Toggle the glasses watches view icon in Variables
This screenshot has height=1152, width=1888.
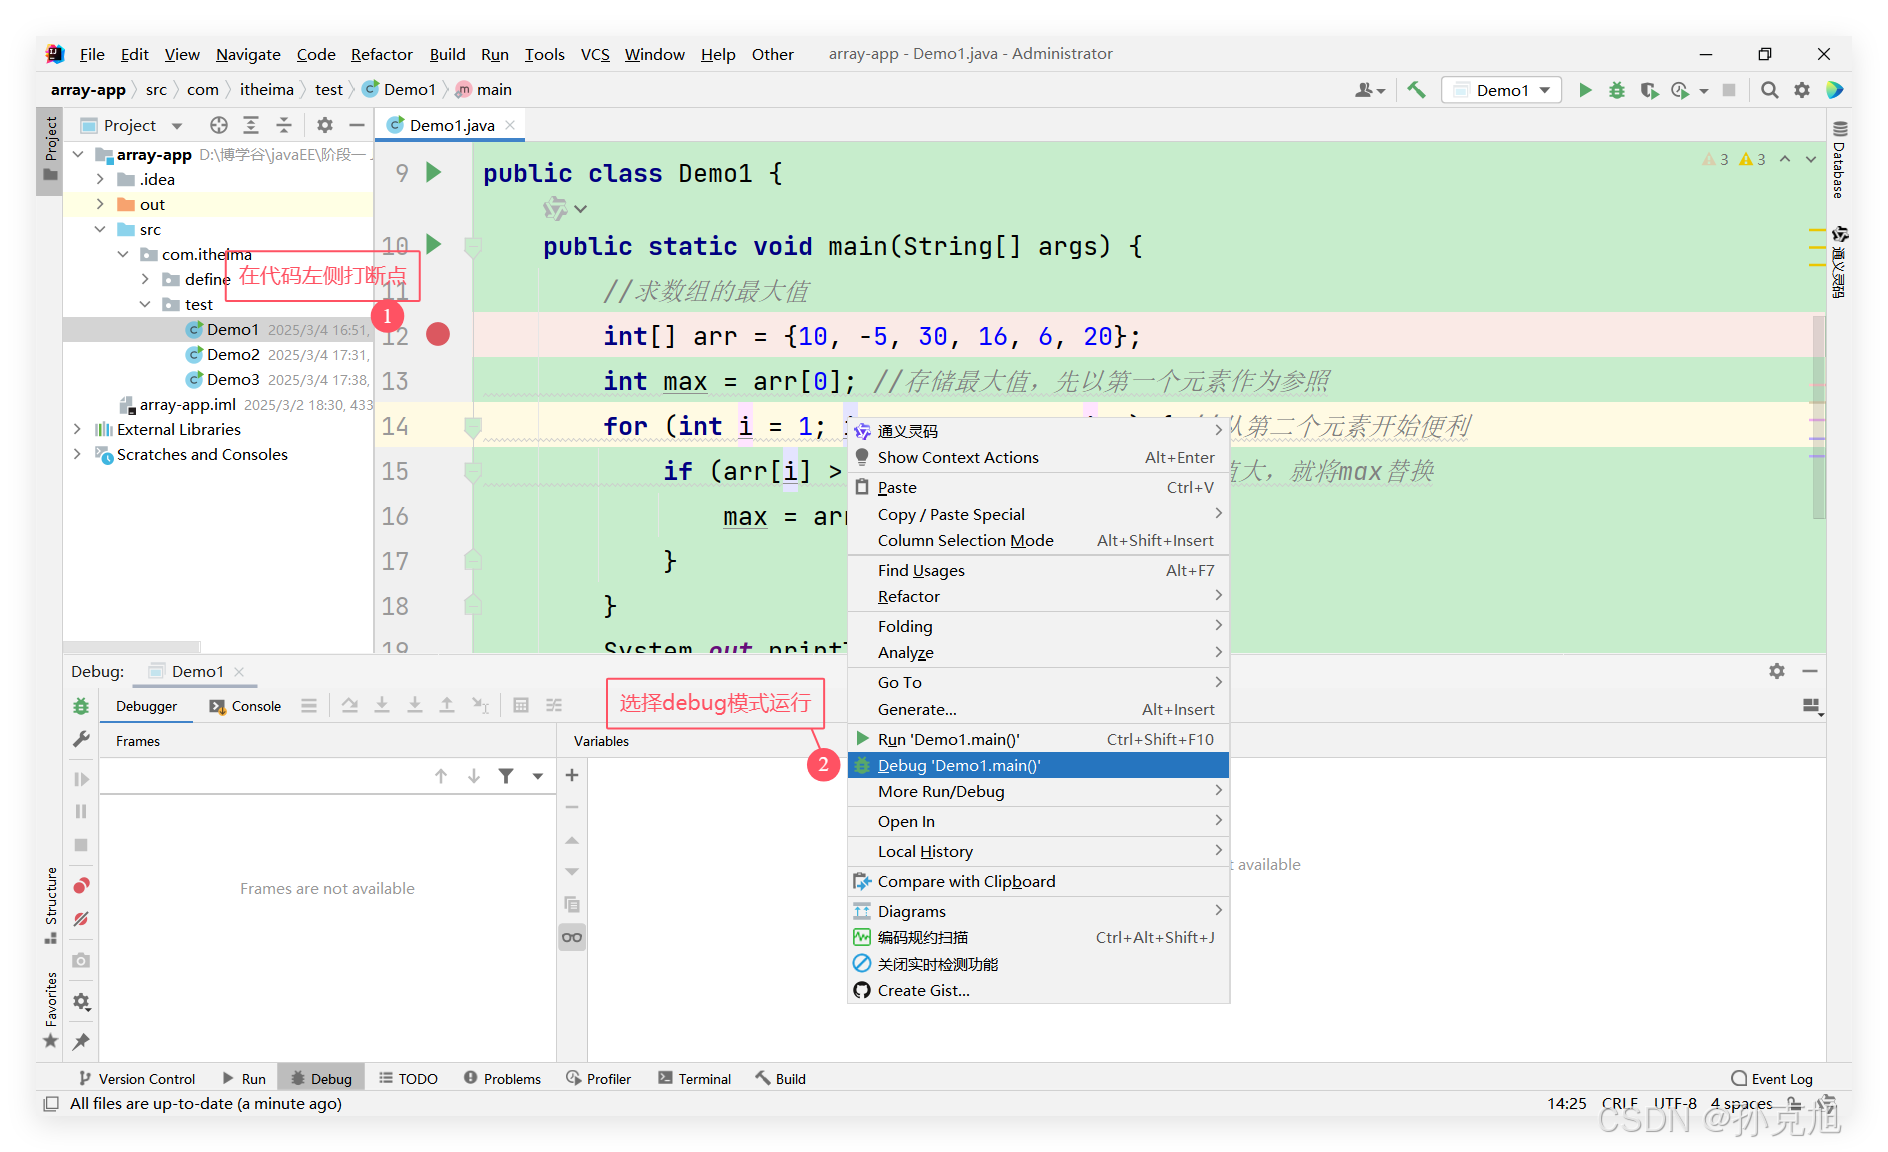[572, 937]
